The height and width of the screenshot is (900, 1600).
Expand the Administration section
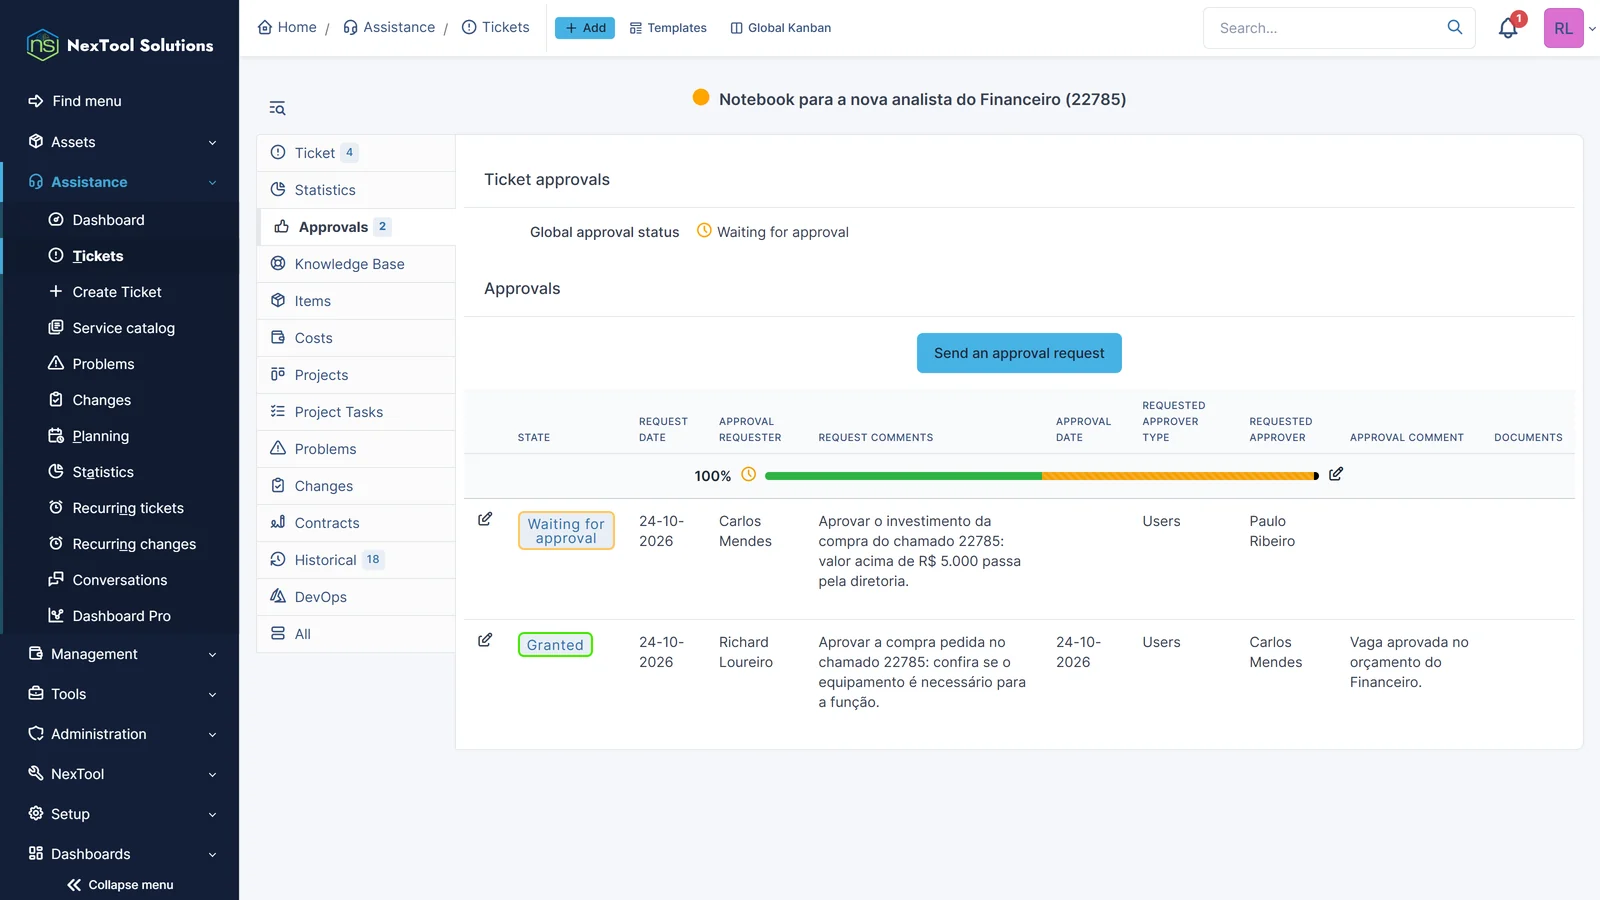click(120, 734)
